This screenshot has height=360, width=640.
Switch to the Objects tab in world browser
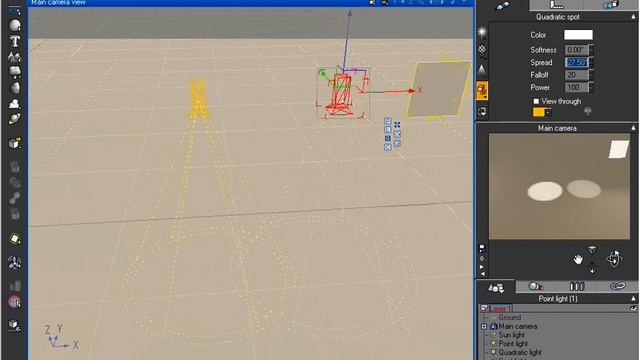coord(496,288)
